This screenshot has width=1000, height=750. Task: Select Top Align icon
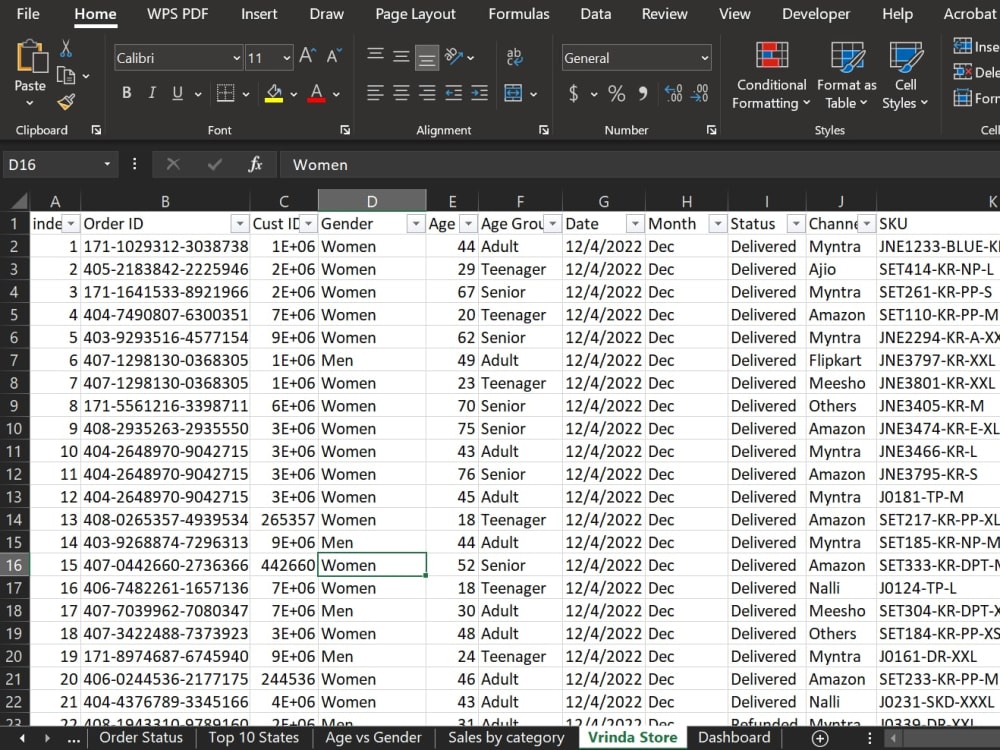click(x=376, y=55)
